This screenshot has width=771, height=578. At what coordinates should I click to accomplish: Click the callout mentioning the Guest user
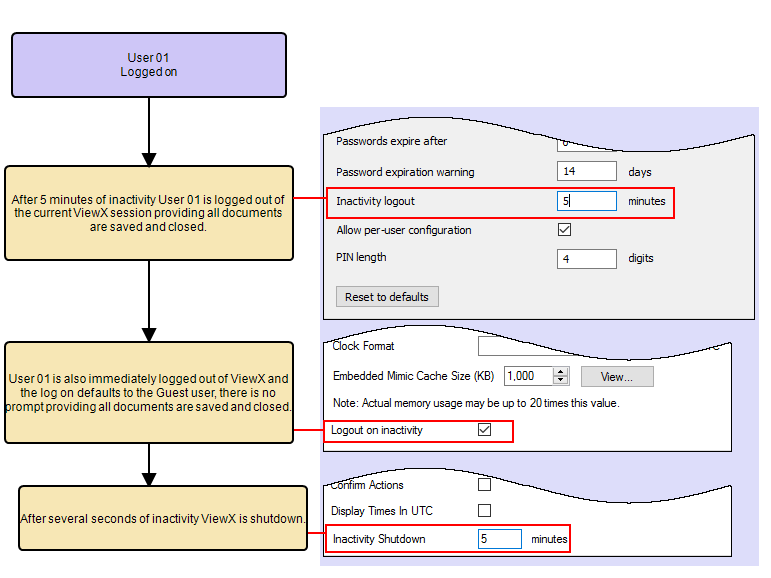(x=149, y=393)
